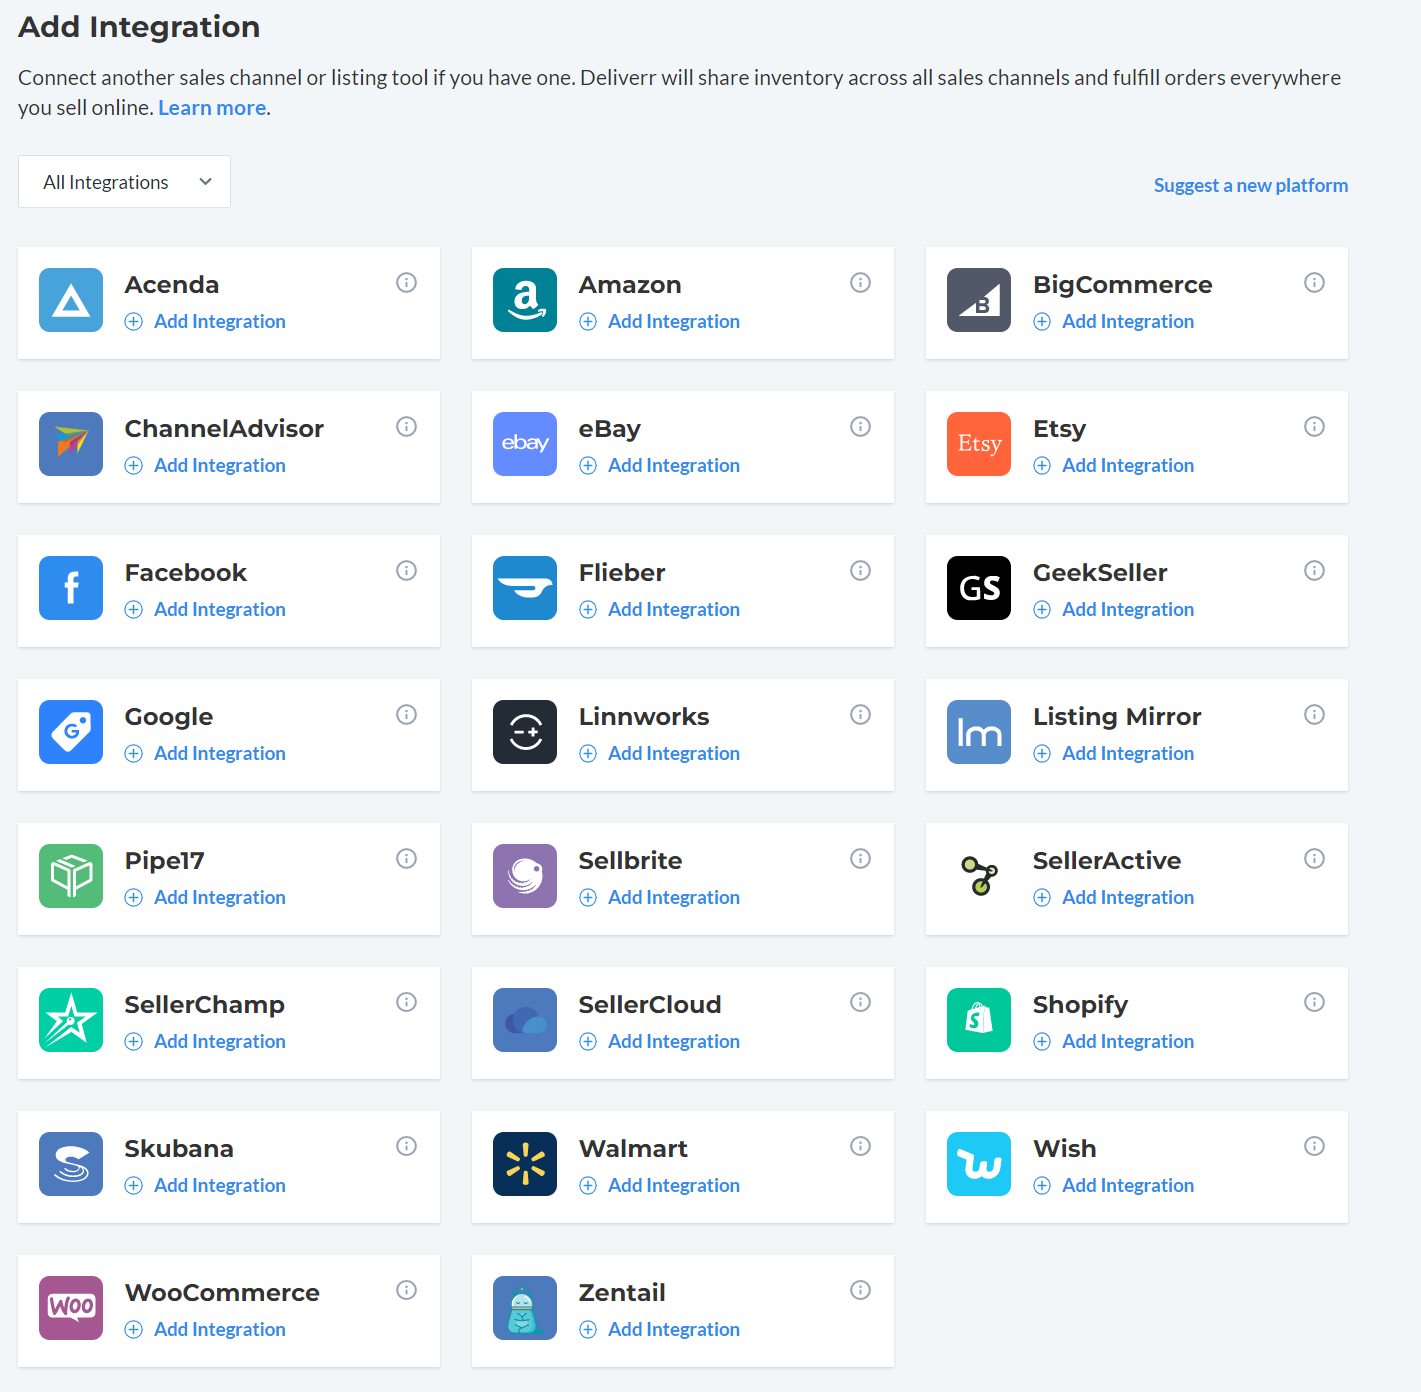
Task: Add Integration for Wish
Action: 1114,1185
